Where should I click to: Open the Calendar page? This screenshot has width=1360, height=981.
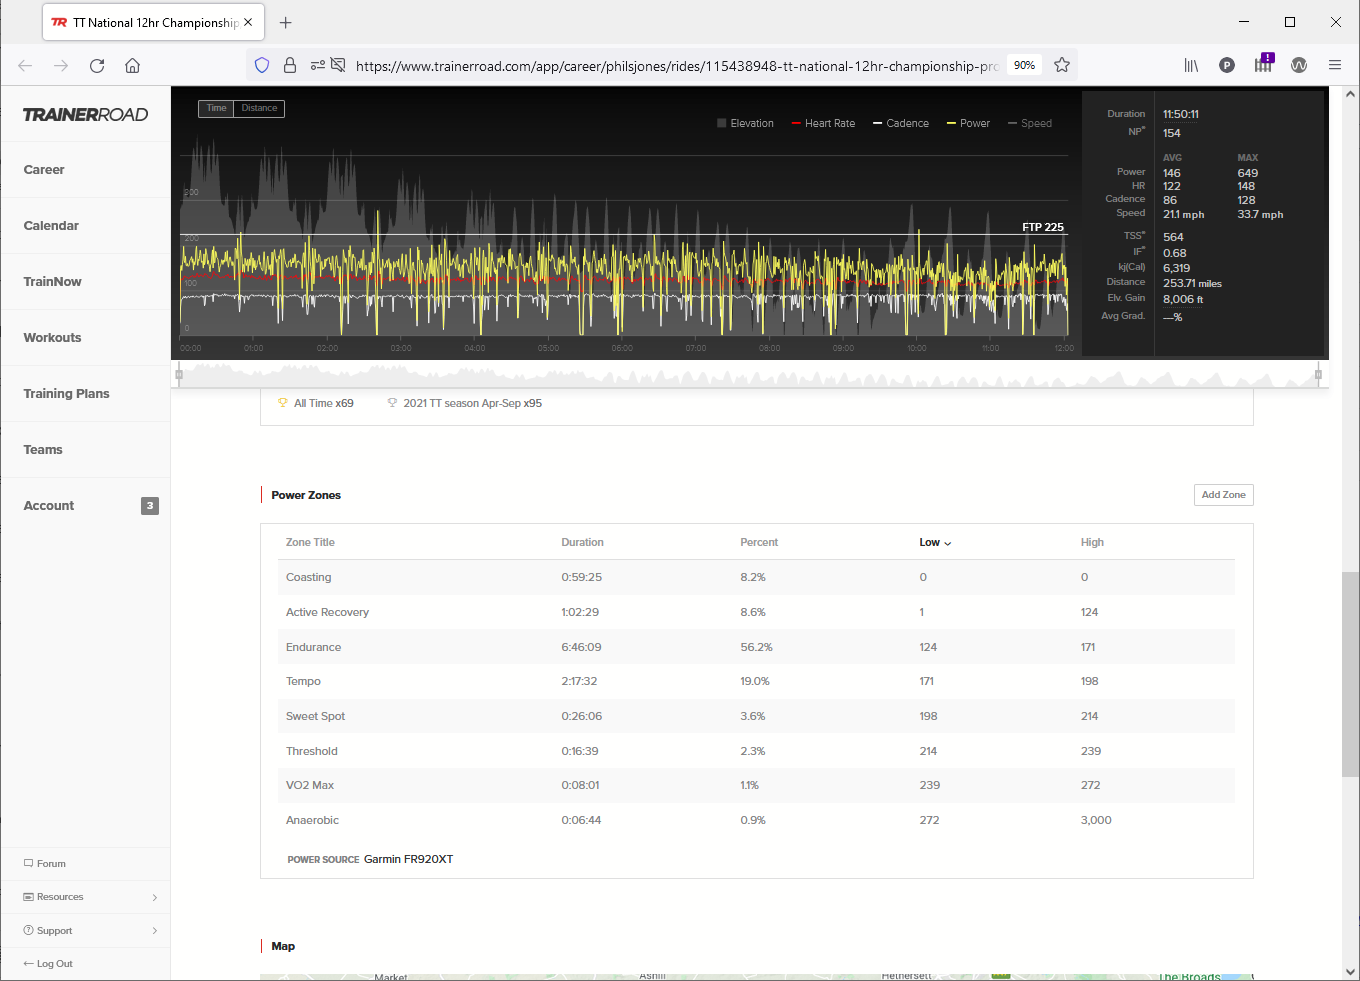pos(51,226)
